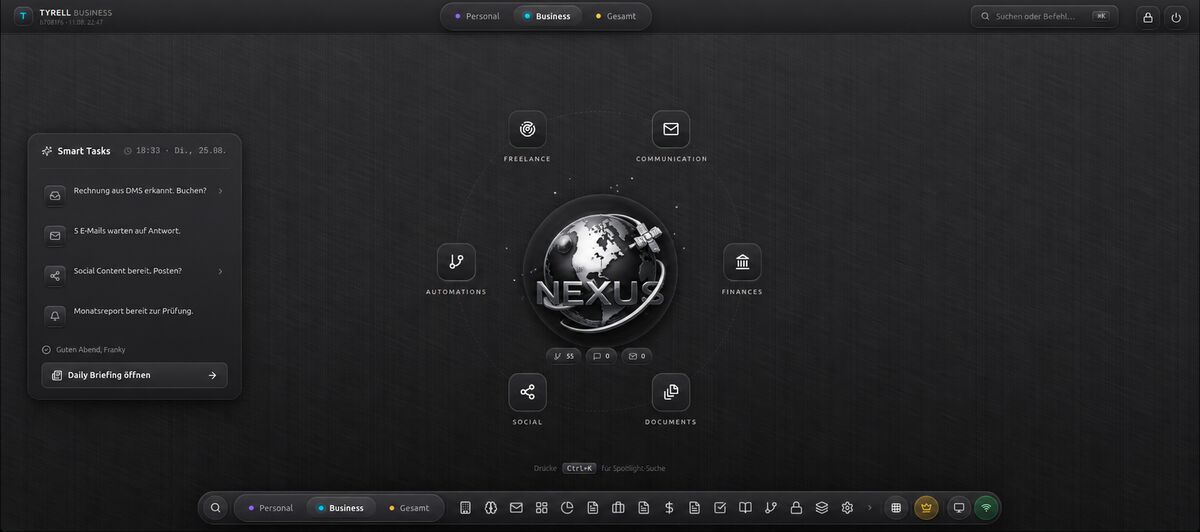Open the Finances bank icon

point(742,262)
